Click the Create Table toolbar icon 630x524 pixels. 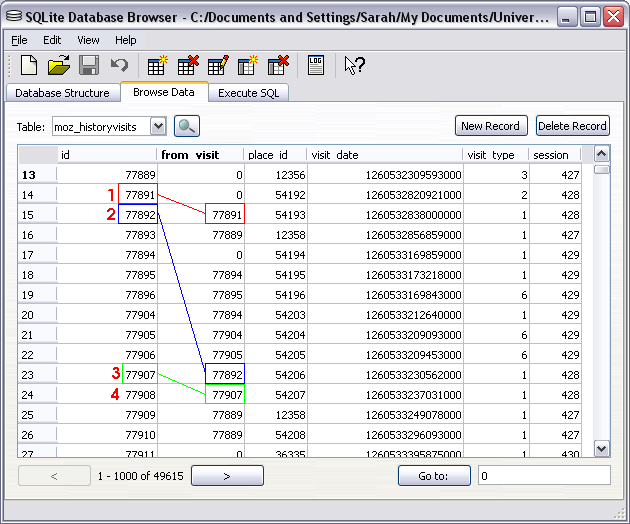(x=157, y=66)
